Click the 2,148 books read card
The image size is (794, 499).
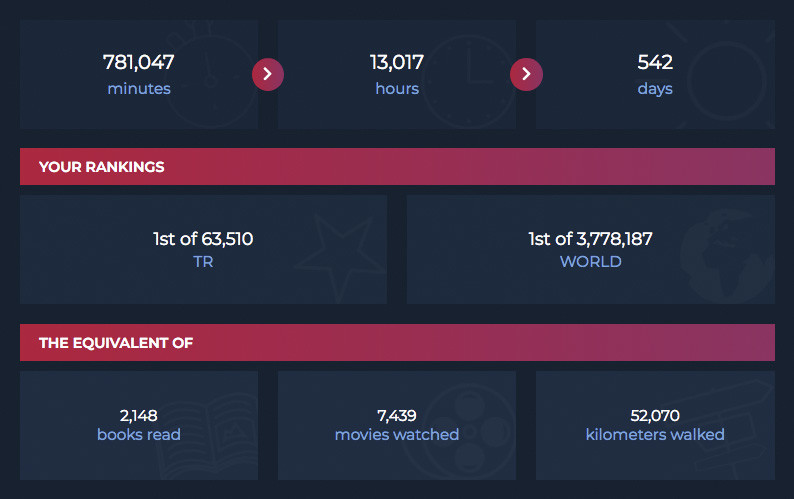coord(139,426)
